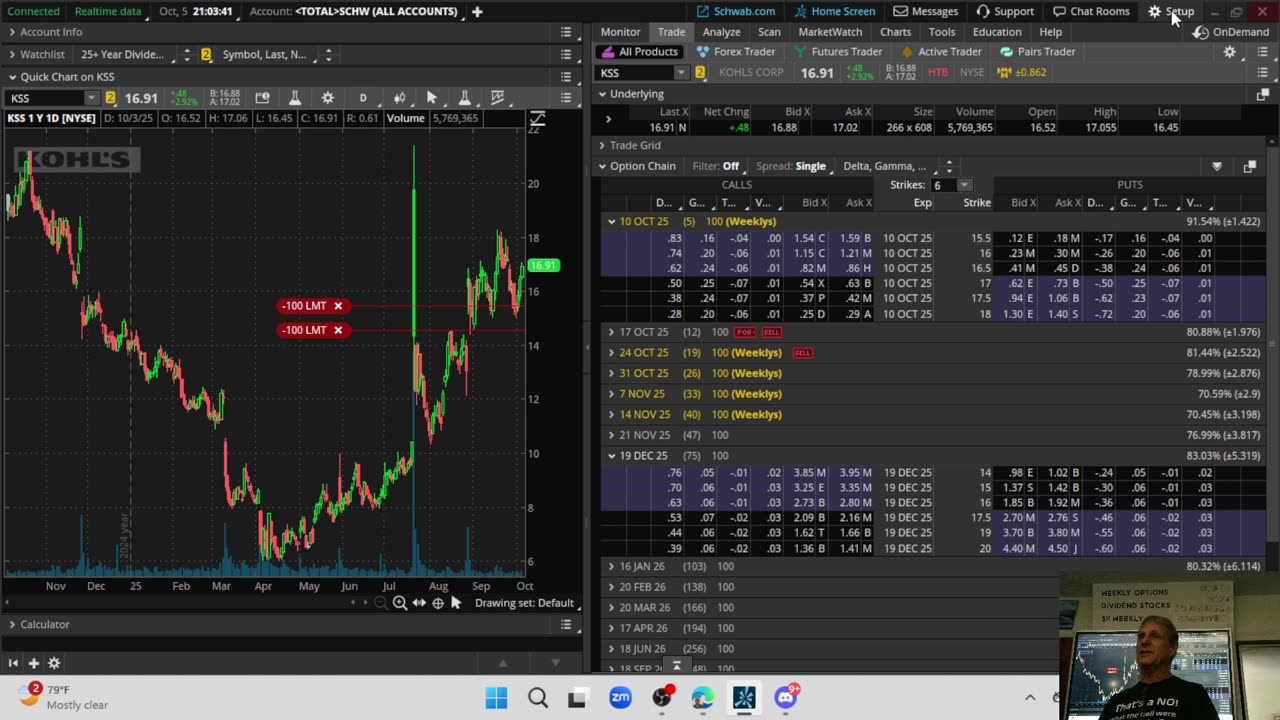
Task: Open the Active Trader sub-tab
Action: pyautogui.click(x=942, y=52)
